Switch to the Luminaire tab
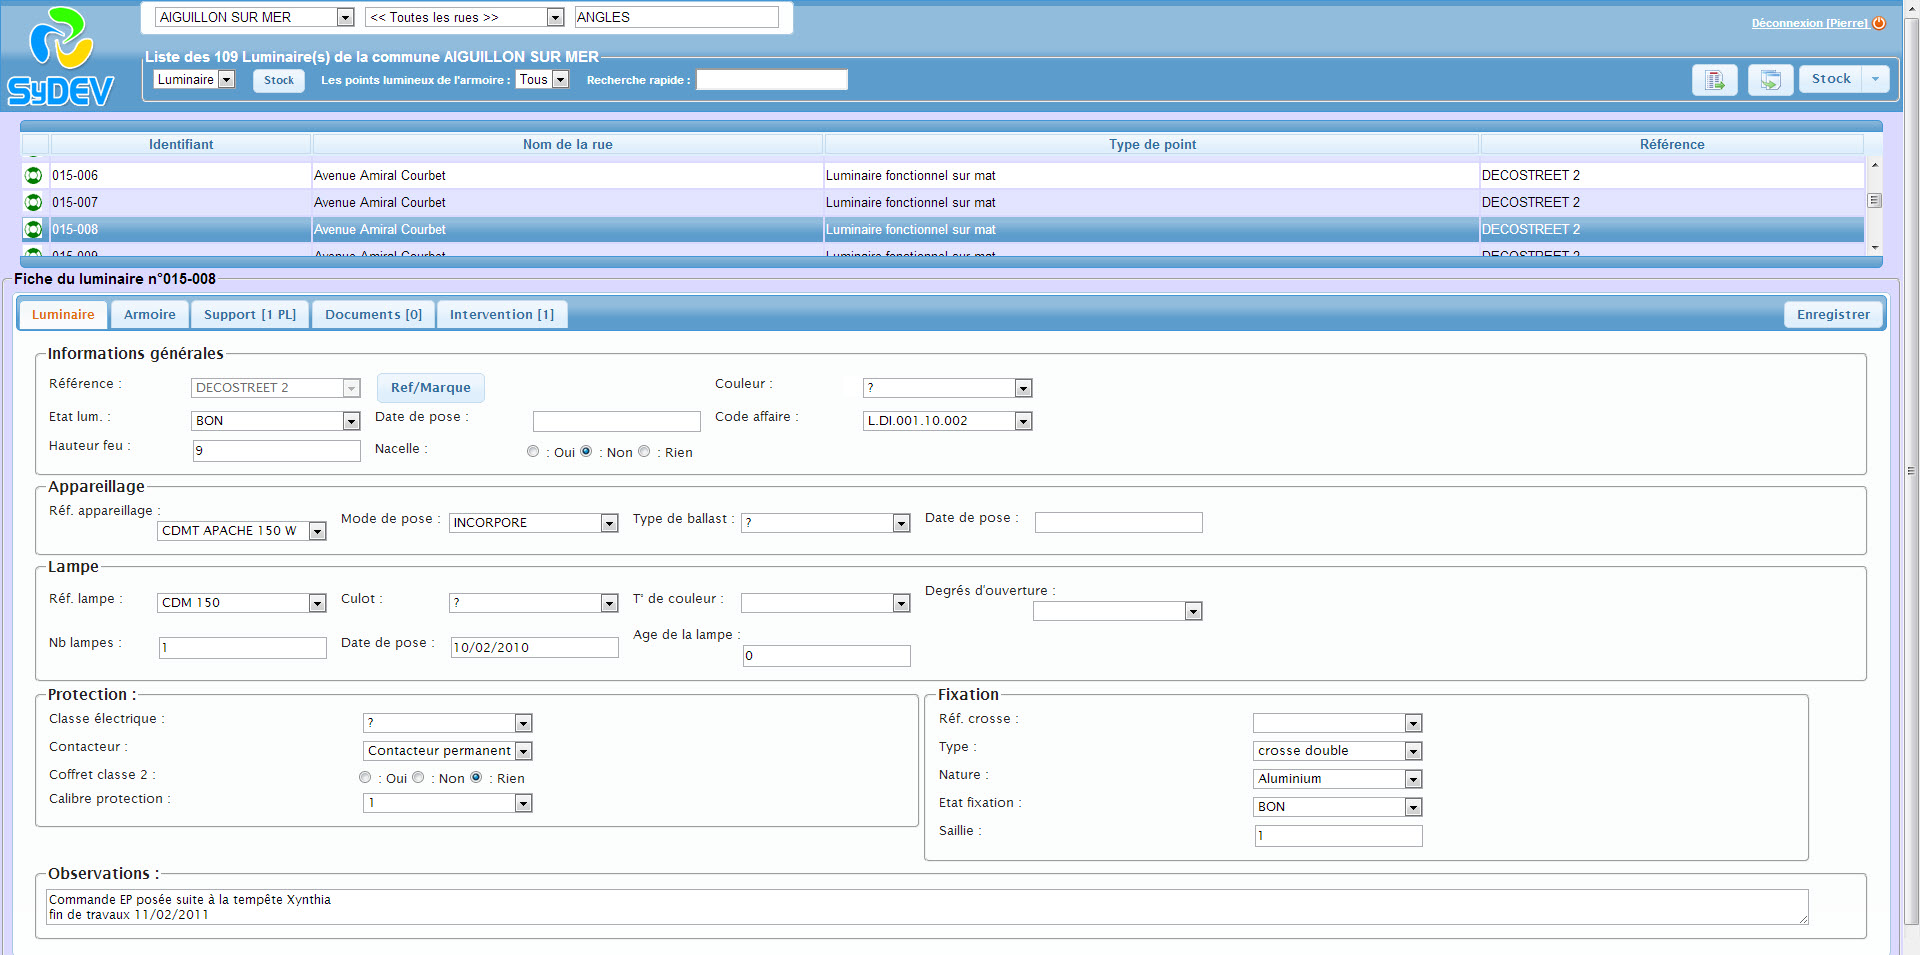The width and height of the screenshot is (1920, 955). coord(63,314)
